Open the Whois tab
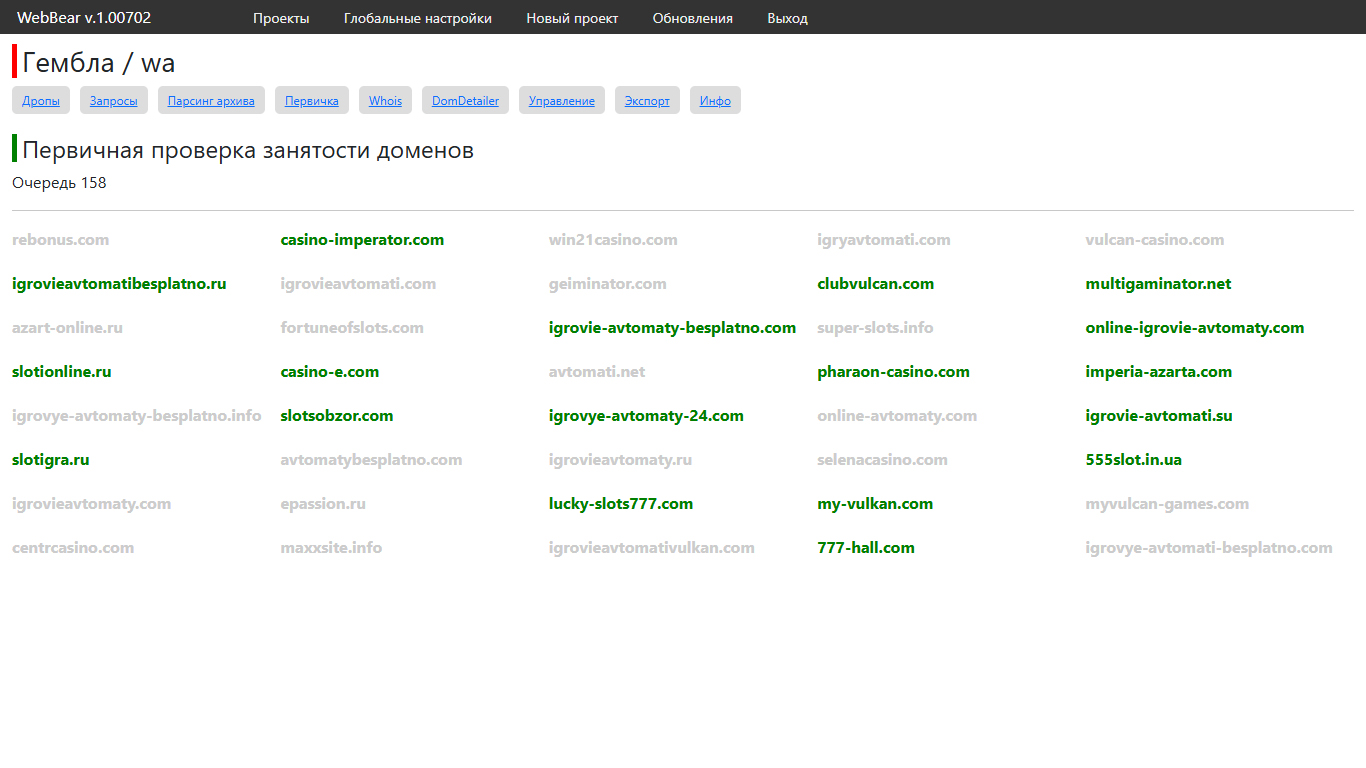The image size is (1366, 768). [x=385, y=101]
